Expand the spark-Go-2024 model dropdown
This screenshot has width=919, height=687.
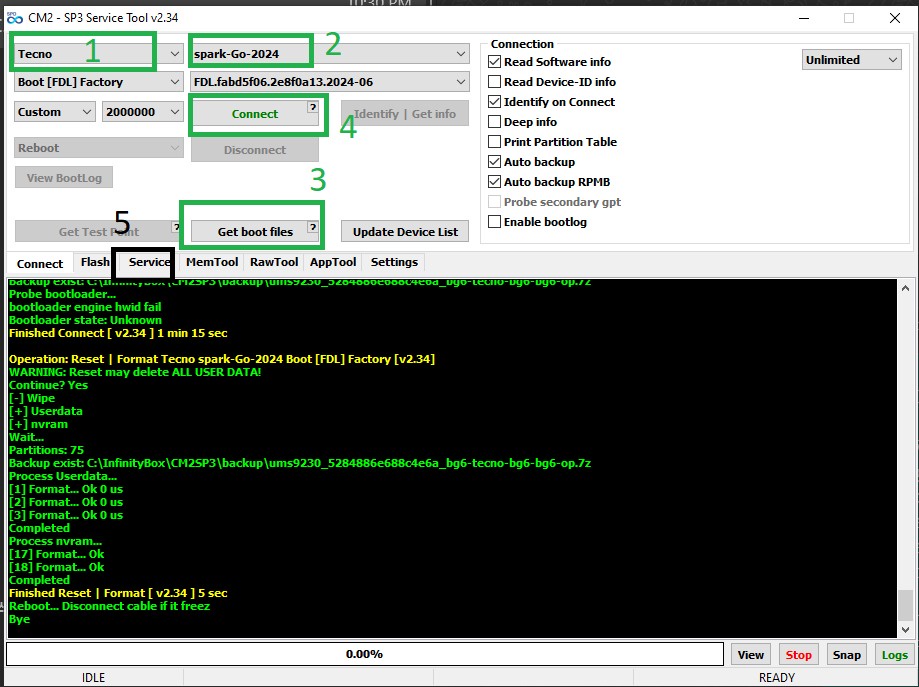[x=329, y=54]
